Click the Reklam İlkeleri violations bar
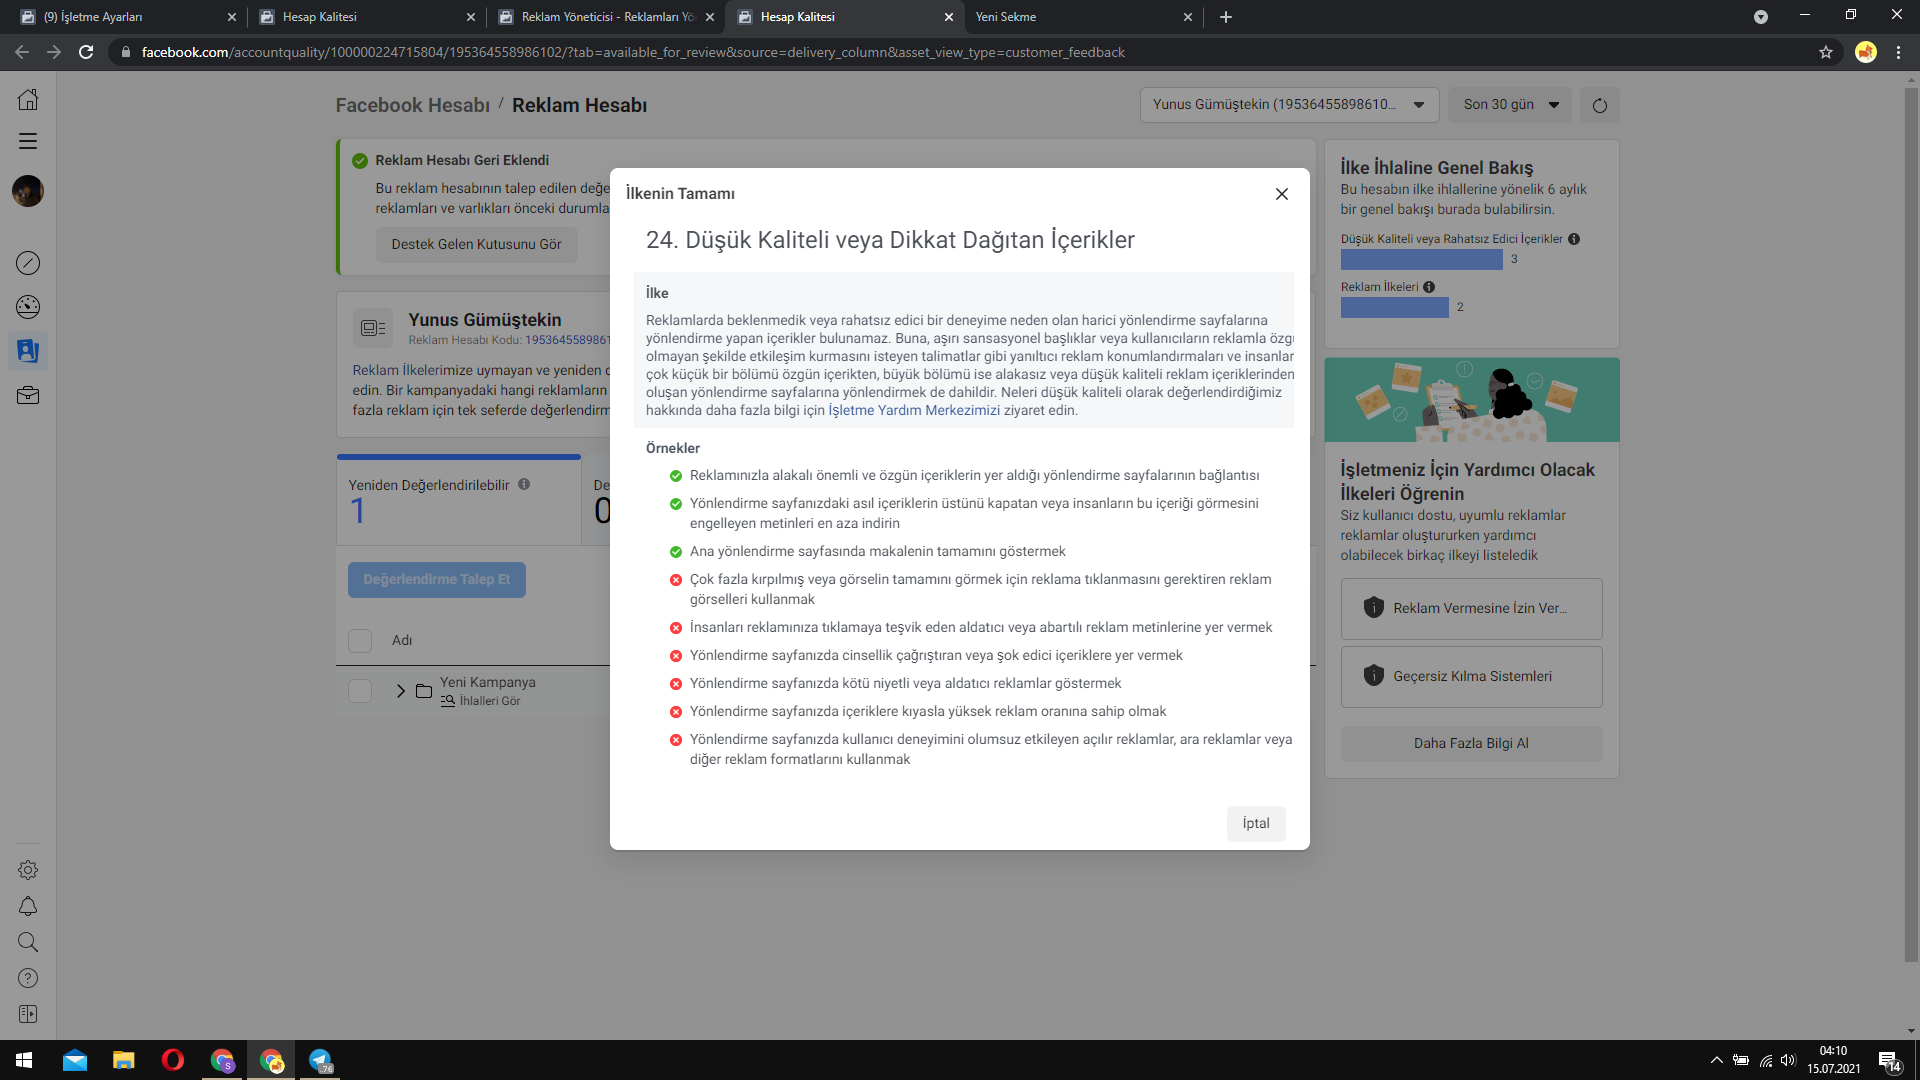 pyautogui.click(x=1394, y=307)
